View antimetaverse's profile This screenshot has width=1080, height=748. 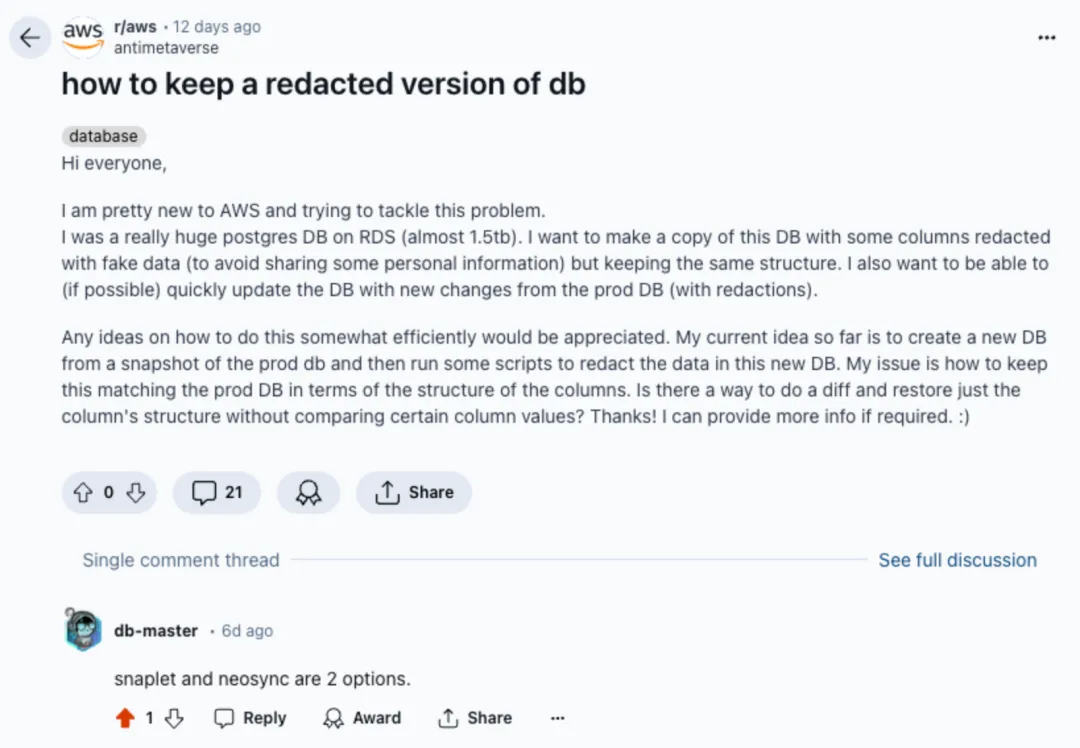(x=166, y=47)
